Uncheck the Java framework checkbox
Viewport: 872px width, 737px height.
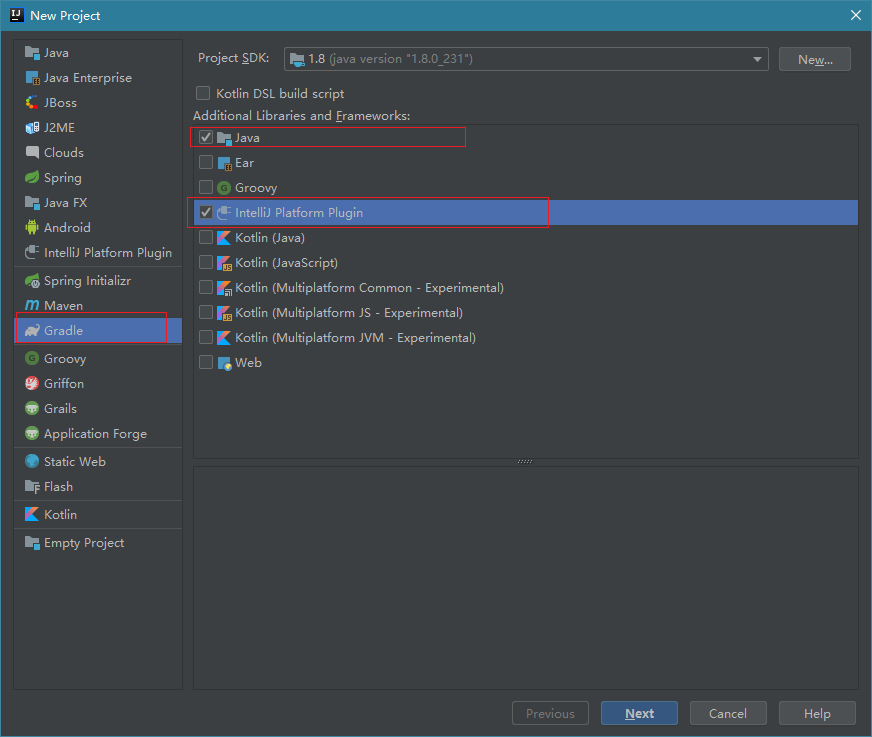206,137
